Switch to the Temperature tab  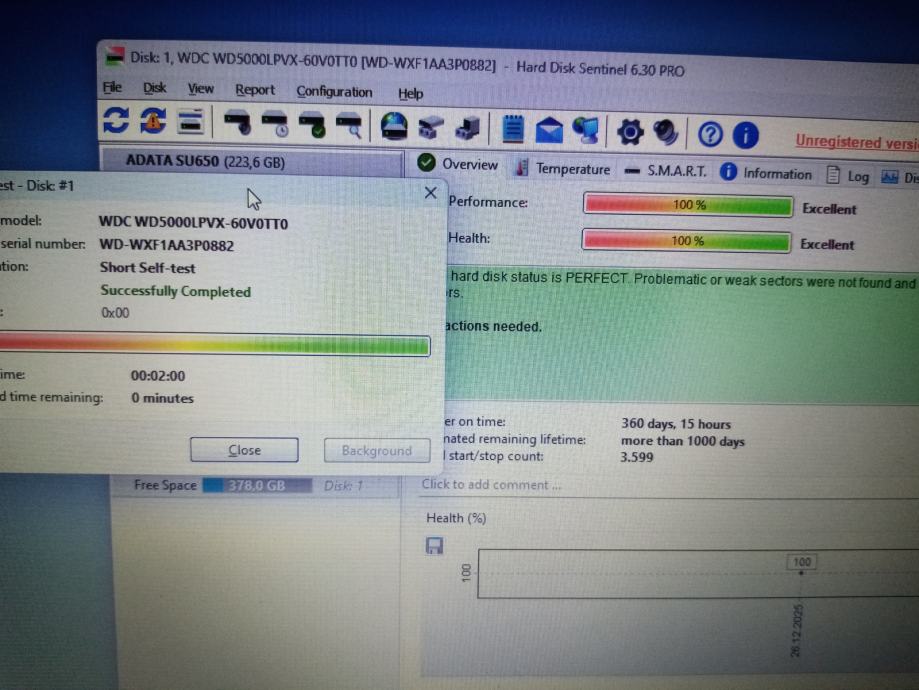coord(563,169)
